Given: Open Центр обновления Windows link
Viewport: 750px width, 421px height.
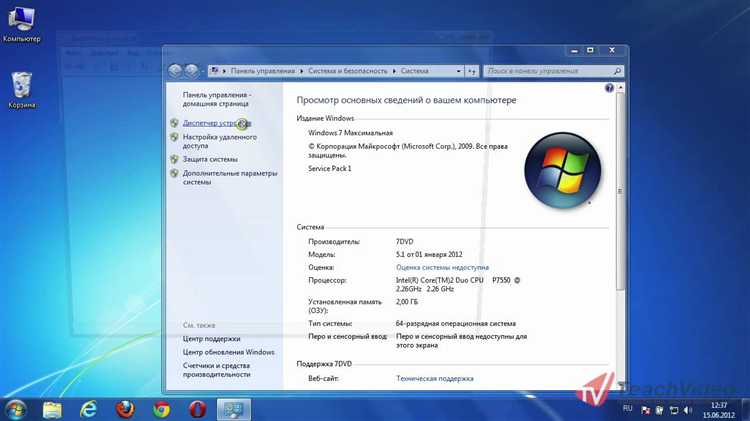Looking at the screenshot, I should coord(228,352).
